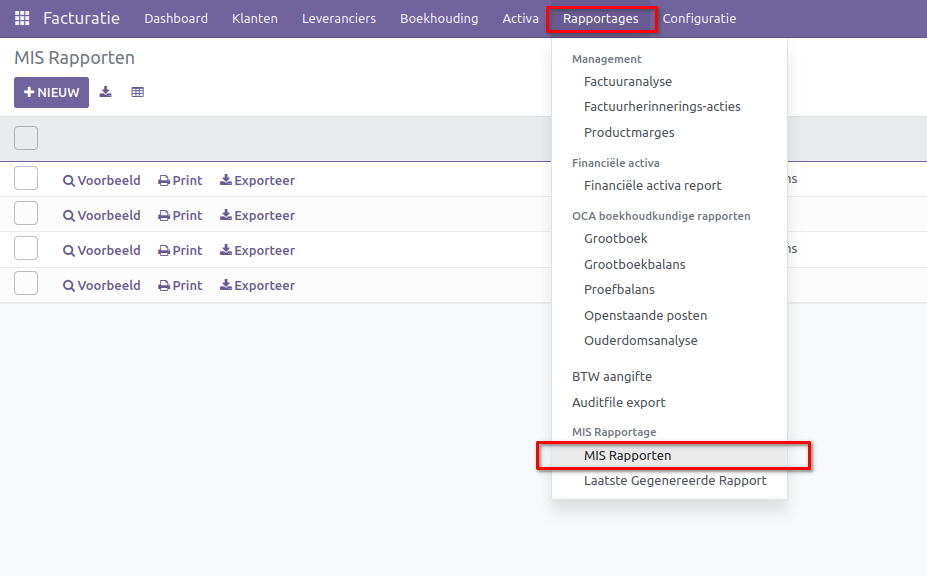Click the NIEUW button
Screen dimensions: 927x576
pyautogui.click(x=50, y=92)
